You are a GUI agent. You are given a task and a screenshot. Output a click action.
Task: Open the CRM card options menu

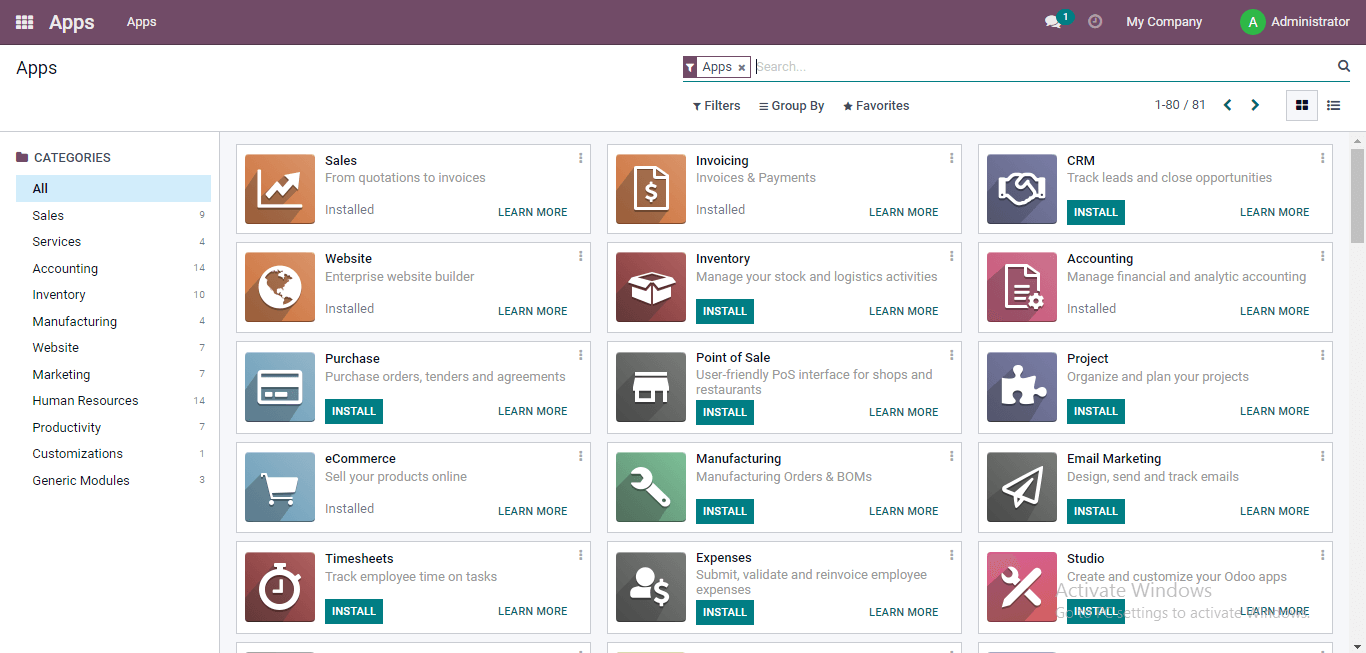pos(1322,158)
